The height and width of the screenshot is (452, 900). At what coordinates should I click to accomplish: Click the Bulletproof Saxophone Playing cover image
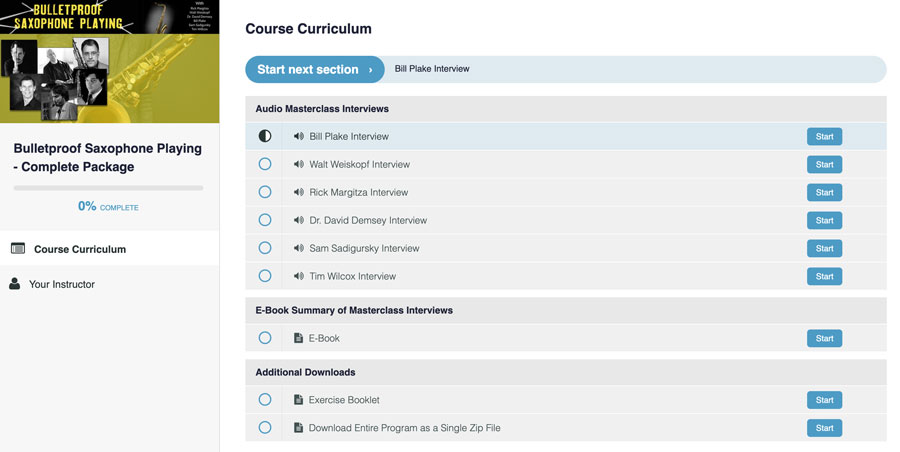coord(110,61)
